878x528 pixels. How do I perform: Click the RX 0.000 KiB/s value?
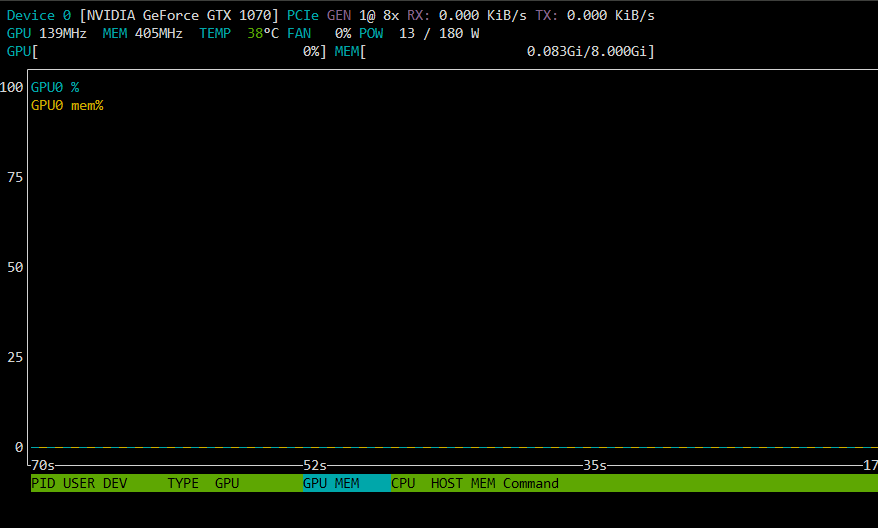point(466,16)
